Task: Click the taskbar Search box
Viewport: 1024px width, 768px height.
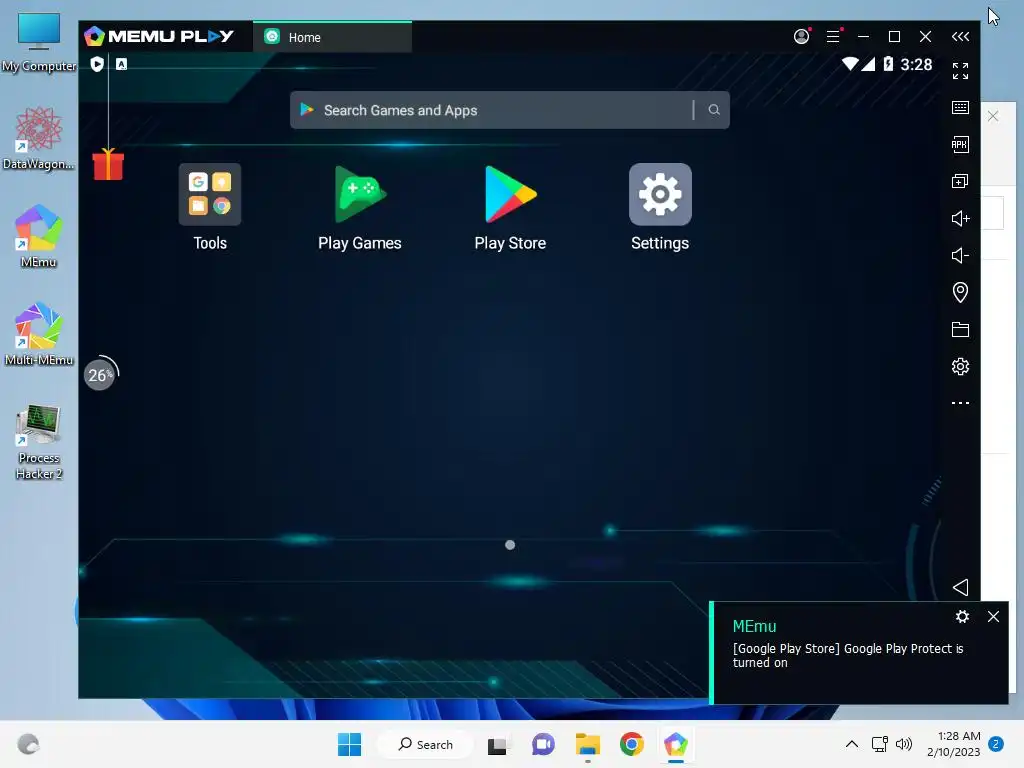Action: (x=425, y=744)
